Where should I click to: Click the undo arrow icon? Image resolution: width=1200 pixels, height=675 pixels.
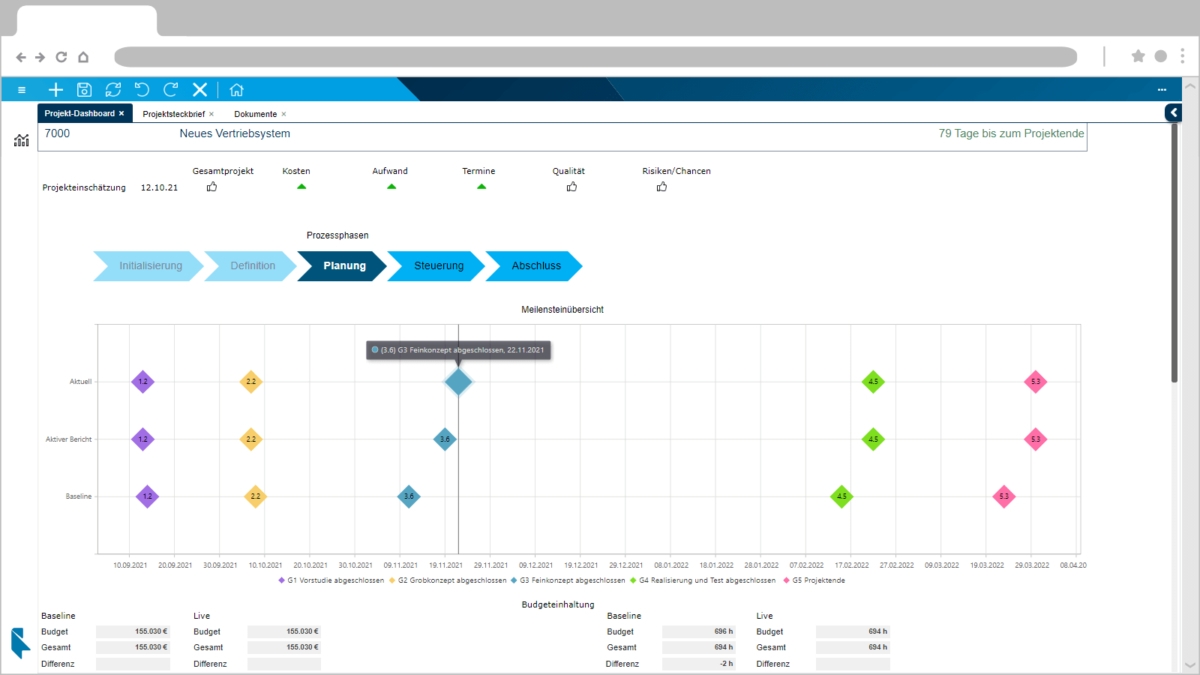click(x=142, y=89)
